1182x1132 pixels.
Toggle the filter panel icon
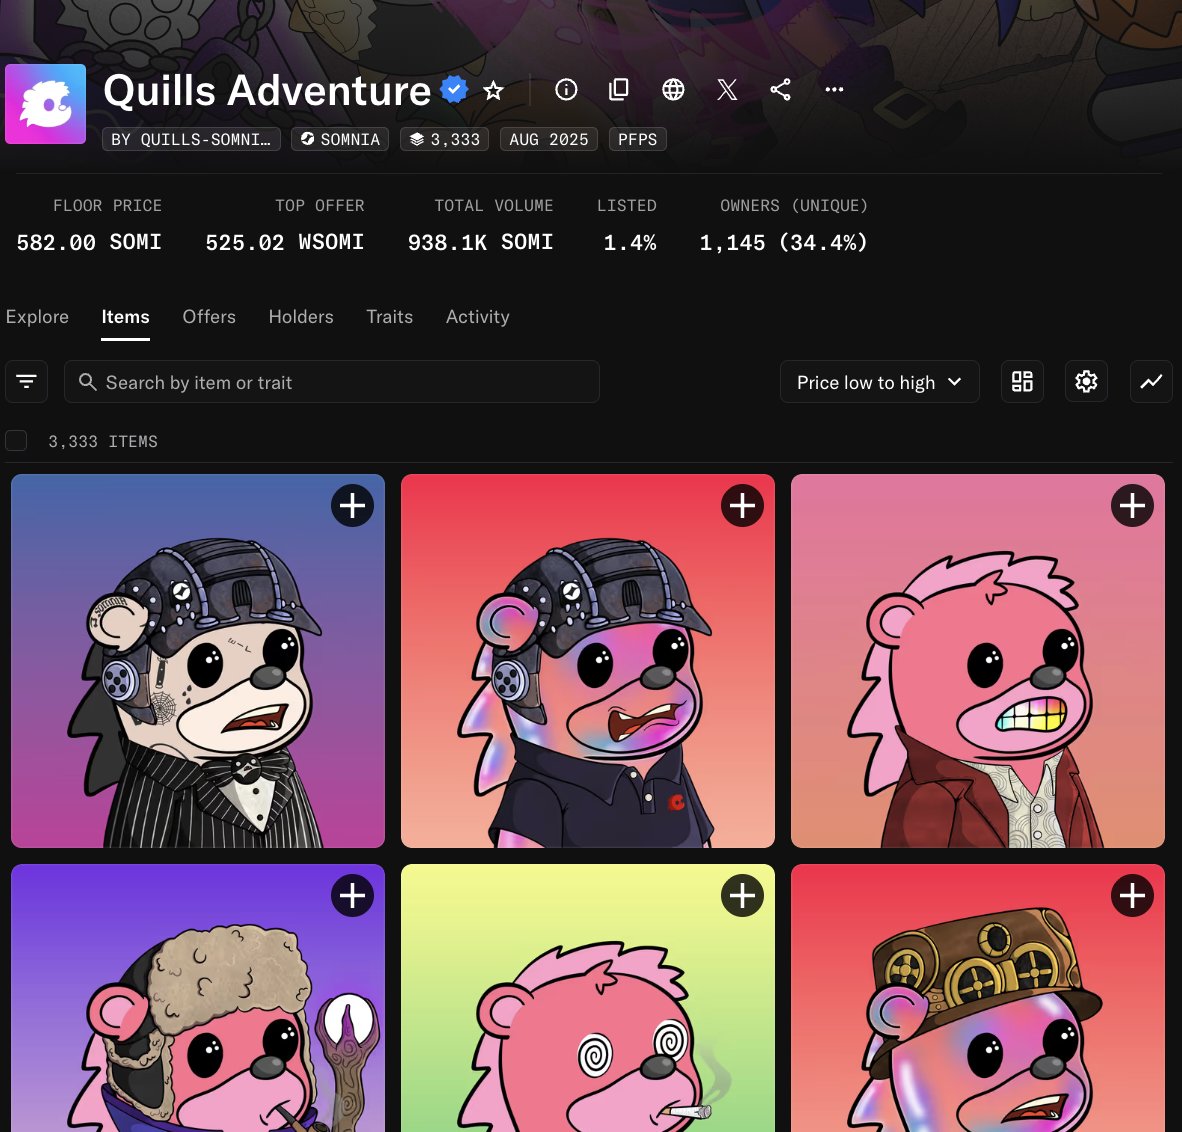coord(26,381)
